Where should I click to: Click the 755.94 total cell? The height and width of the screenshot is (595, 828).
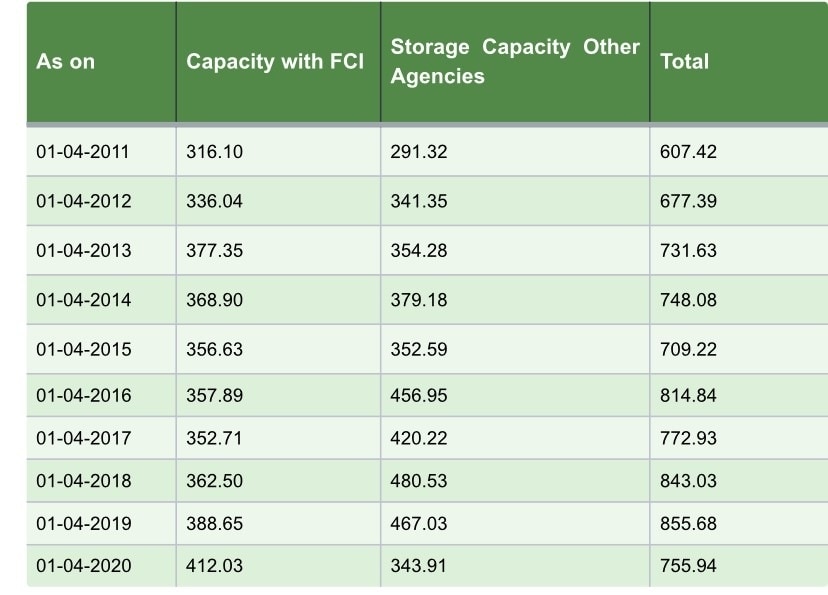pyautogui.click(x=689, y=566)
